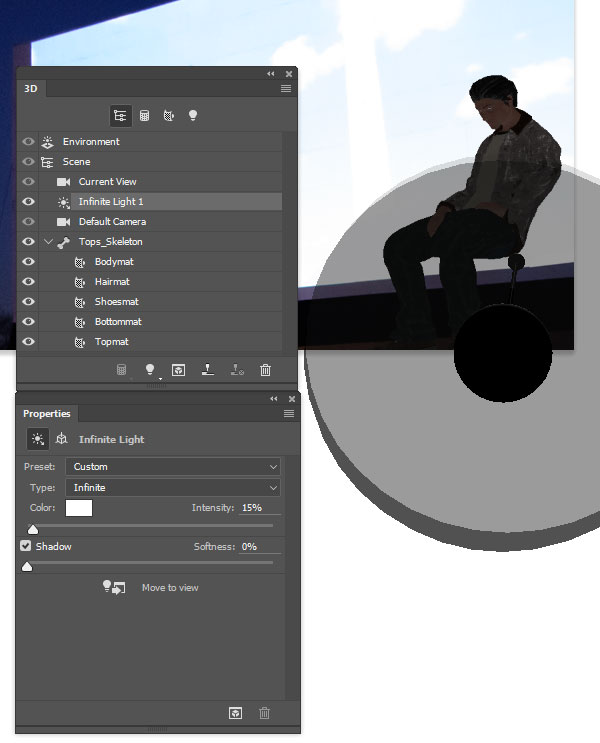The height and width of the screenshot is (743, 600).
Task: Uncheck the Shadow checkbox
Action: tap(26, 547)
